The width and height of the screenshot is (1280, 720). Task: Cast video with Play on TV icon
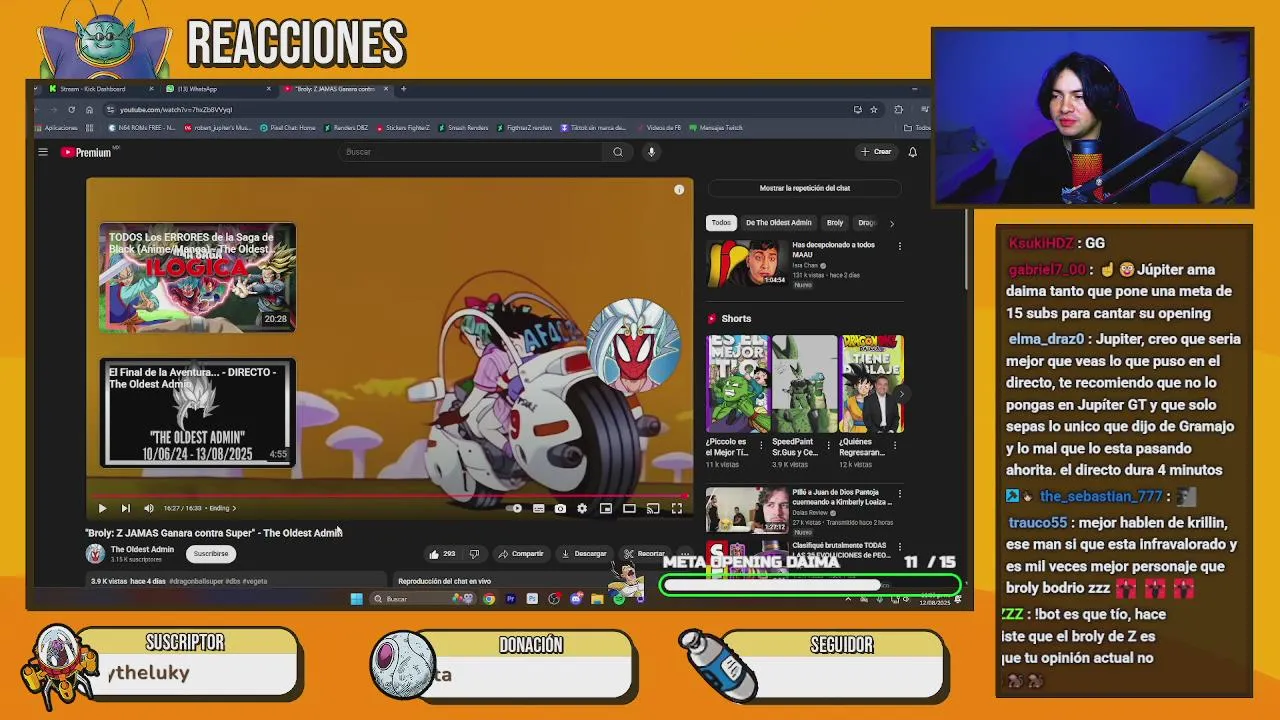[x=653, y=508]
